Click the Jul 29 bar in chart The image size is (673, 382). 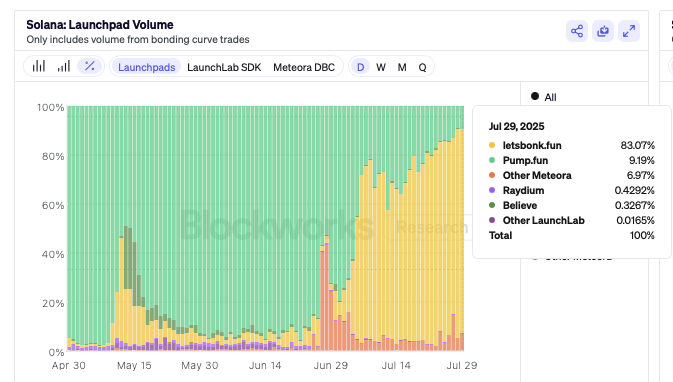click(462, 229)
